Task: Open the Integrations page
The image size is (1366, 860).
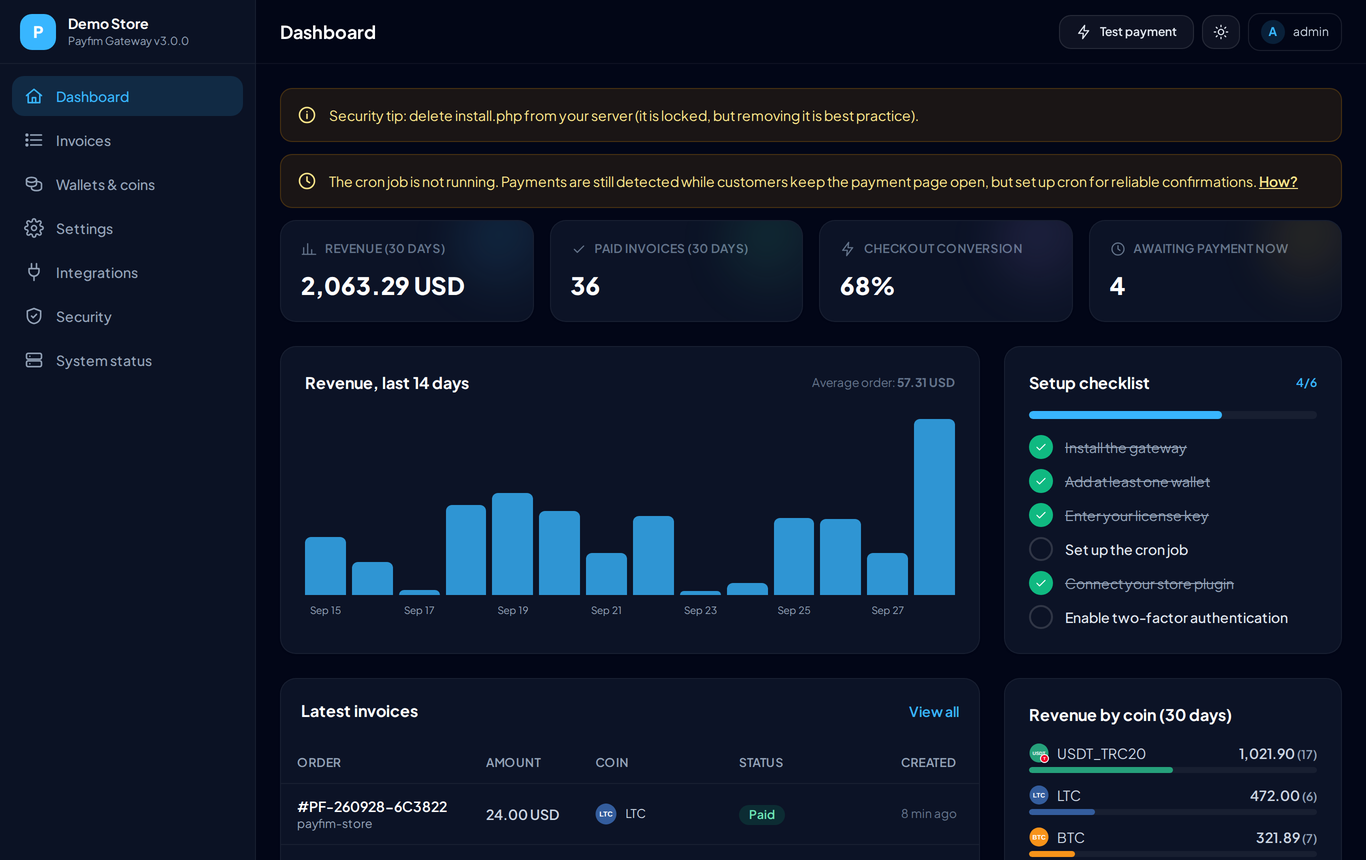Action: 127,272
